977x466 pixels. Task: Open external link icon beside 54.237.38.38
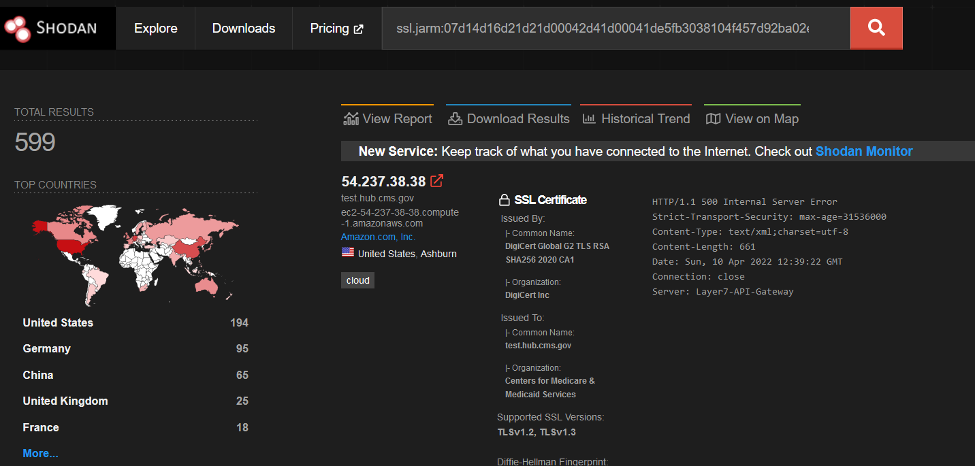pos(437,181)
